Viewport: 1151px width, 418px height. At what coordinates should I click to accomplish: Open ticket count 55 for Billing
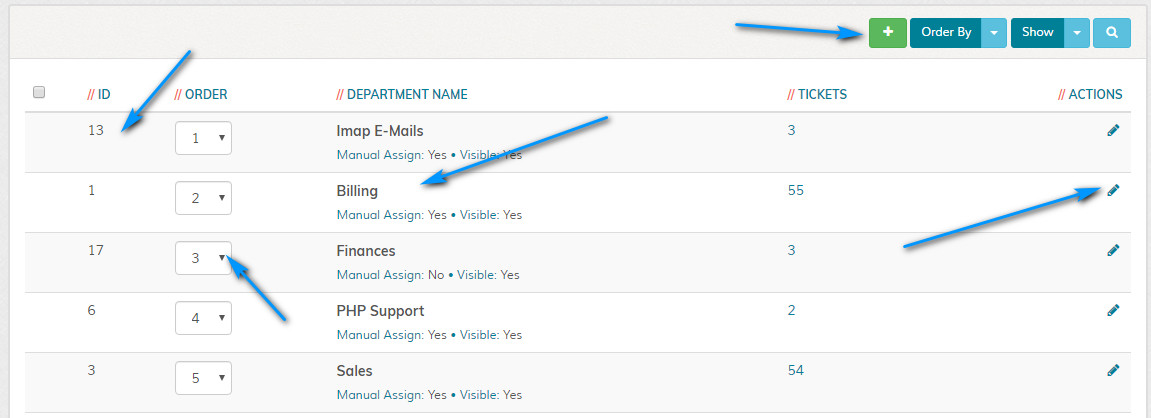[795, 190]
